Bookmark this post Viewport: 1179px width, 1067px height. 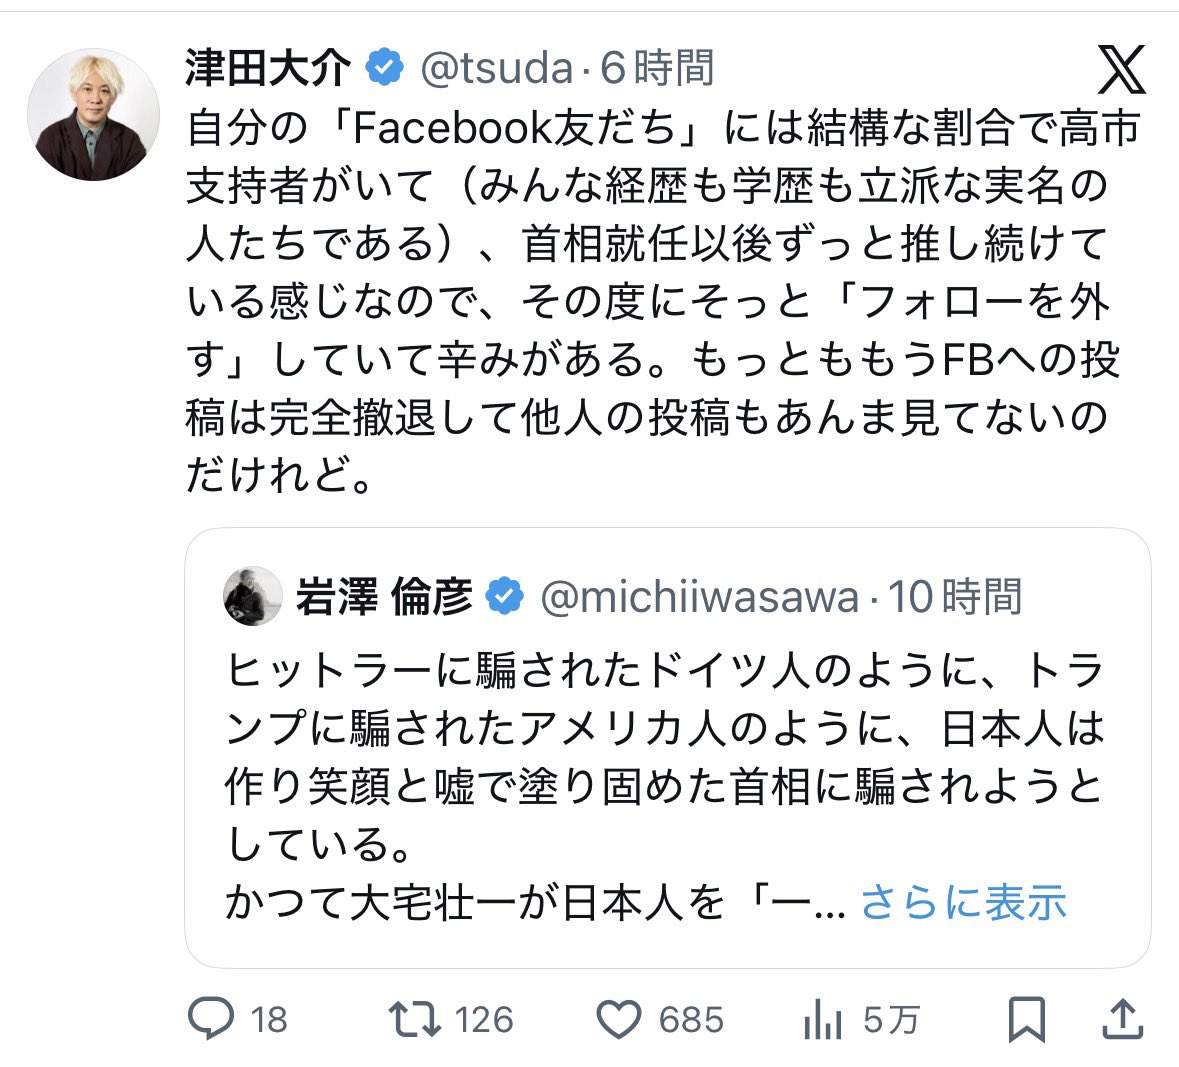click(x=1026, y=1019)
